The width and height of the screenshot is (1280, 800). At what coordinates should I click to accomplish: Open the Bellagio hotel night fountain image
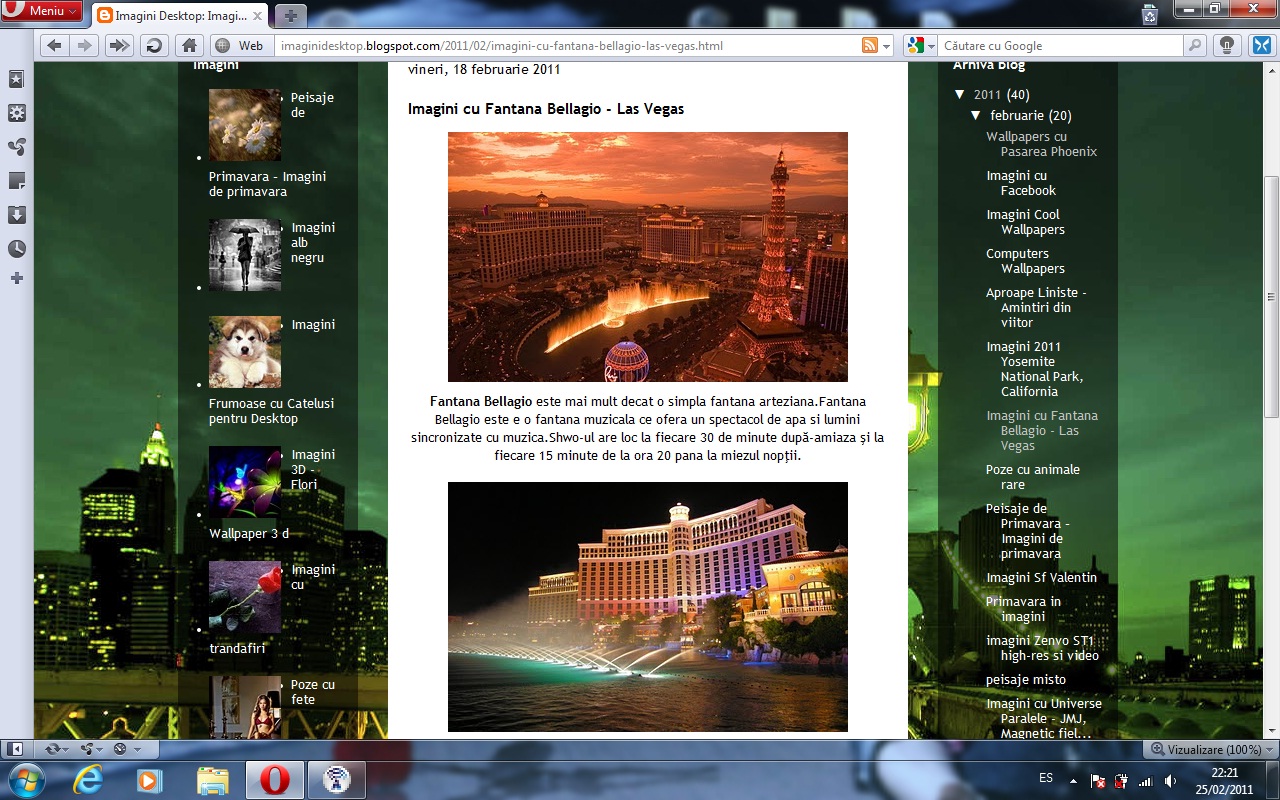point(648,607)
